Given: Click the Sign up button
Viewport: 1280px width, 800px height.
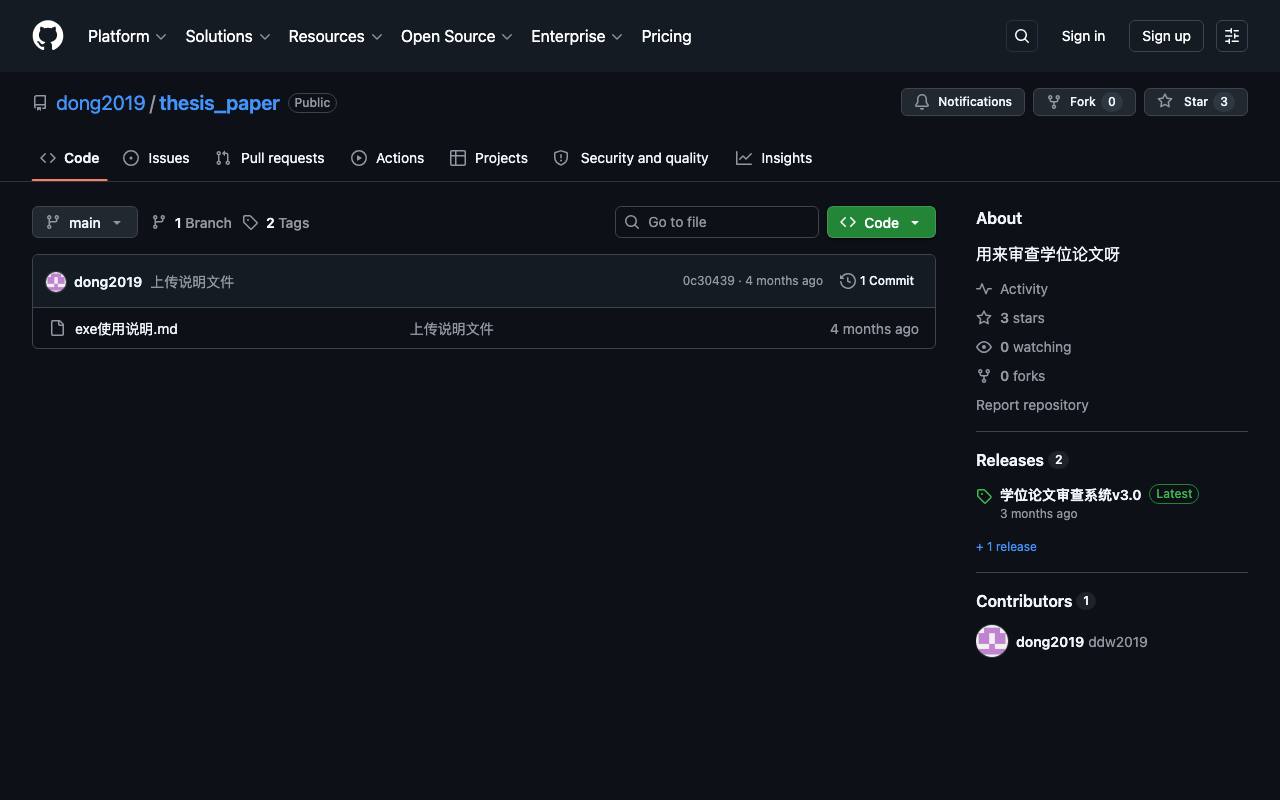Looking at the screenshot, I should tap(1166, 36).
